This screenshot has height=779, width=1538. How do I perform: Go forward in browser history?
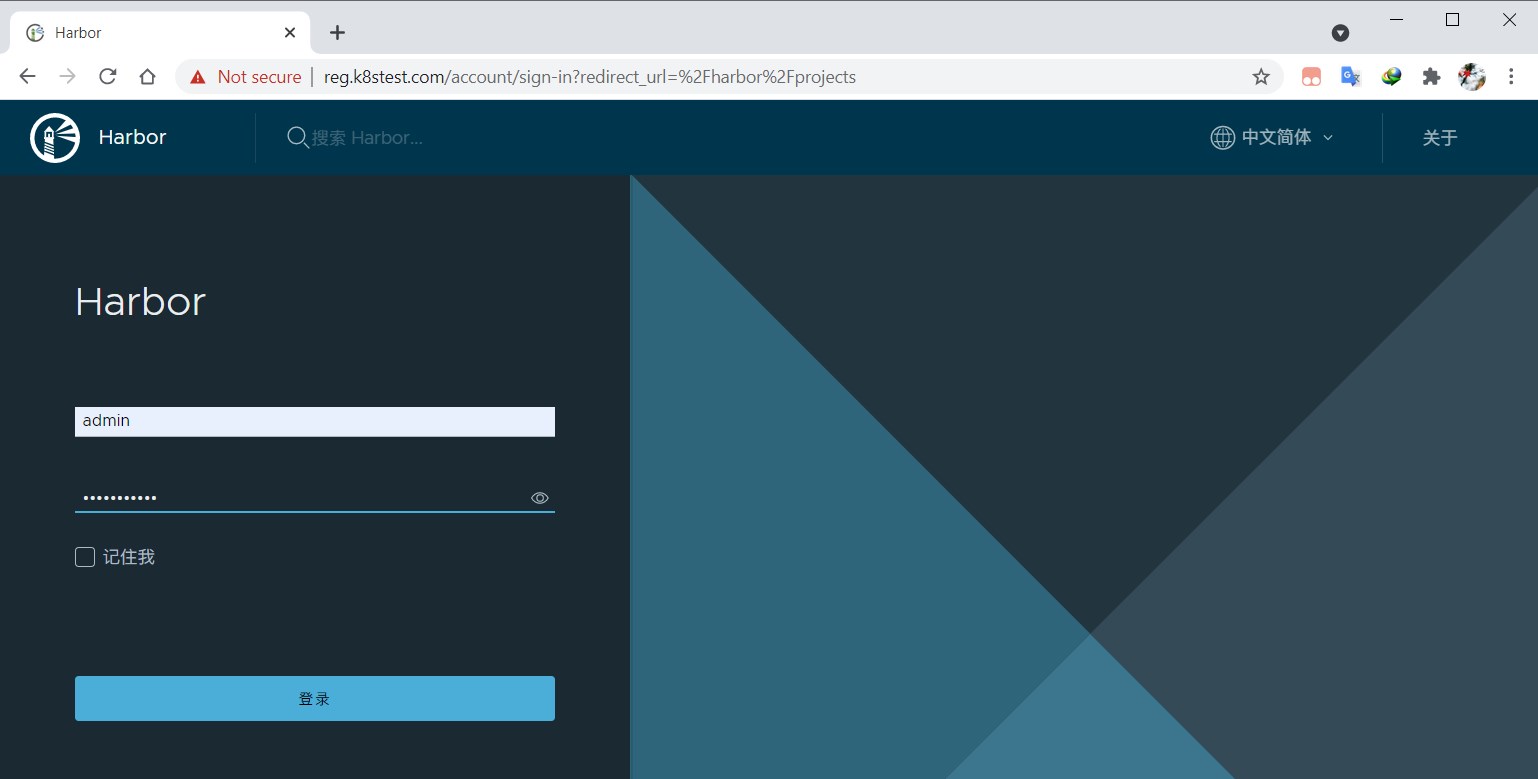[67, 77]
